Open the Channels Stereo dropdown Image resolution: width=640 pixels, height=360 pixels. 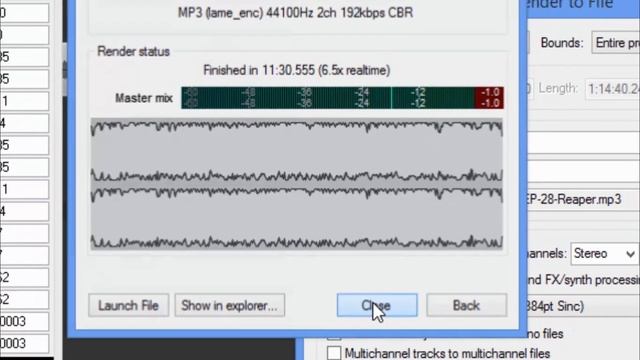(x=605, y=254)
